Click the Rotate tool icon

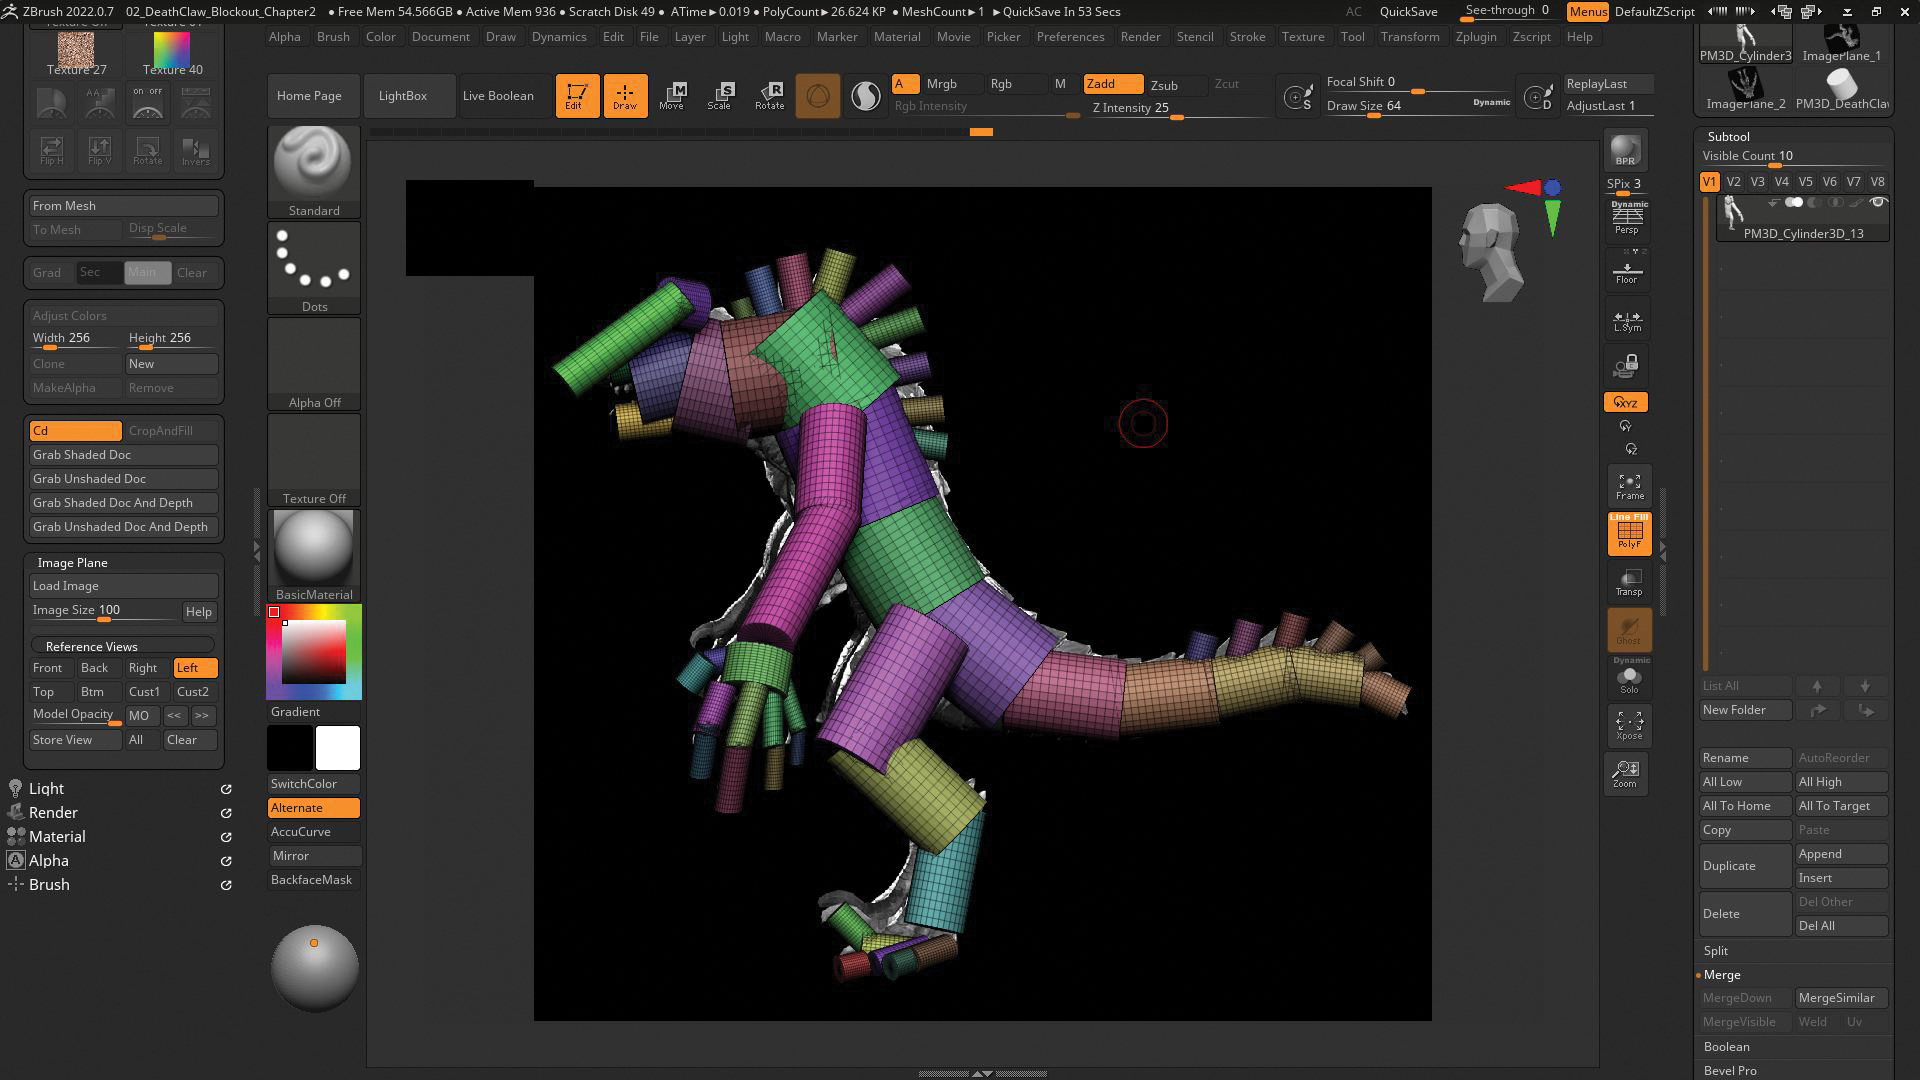(769, 95)
